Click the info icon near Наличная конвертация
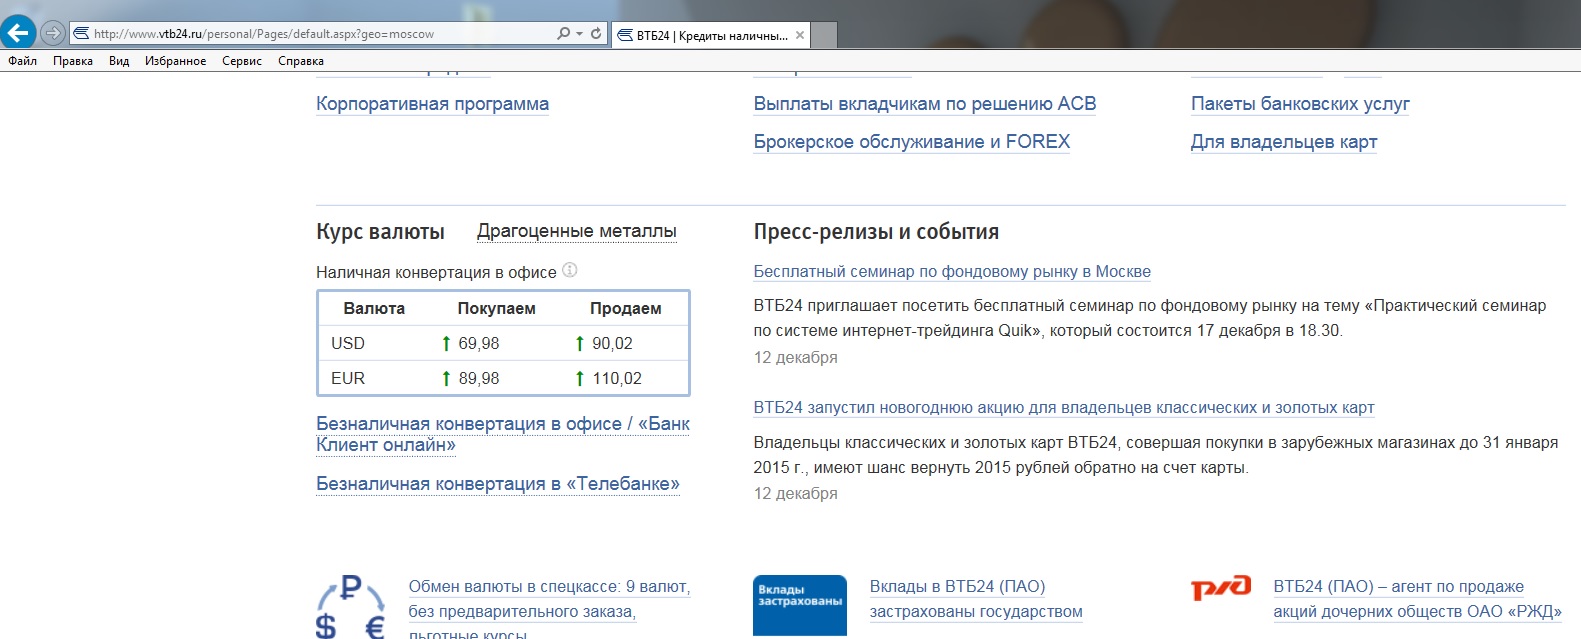The width and height of the screenshot is (1581, 639). (570, 270)
